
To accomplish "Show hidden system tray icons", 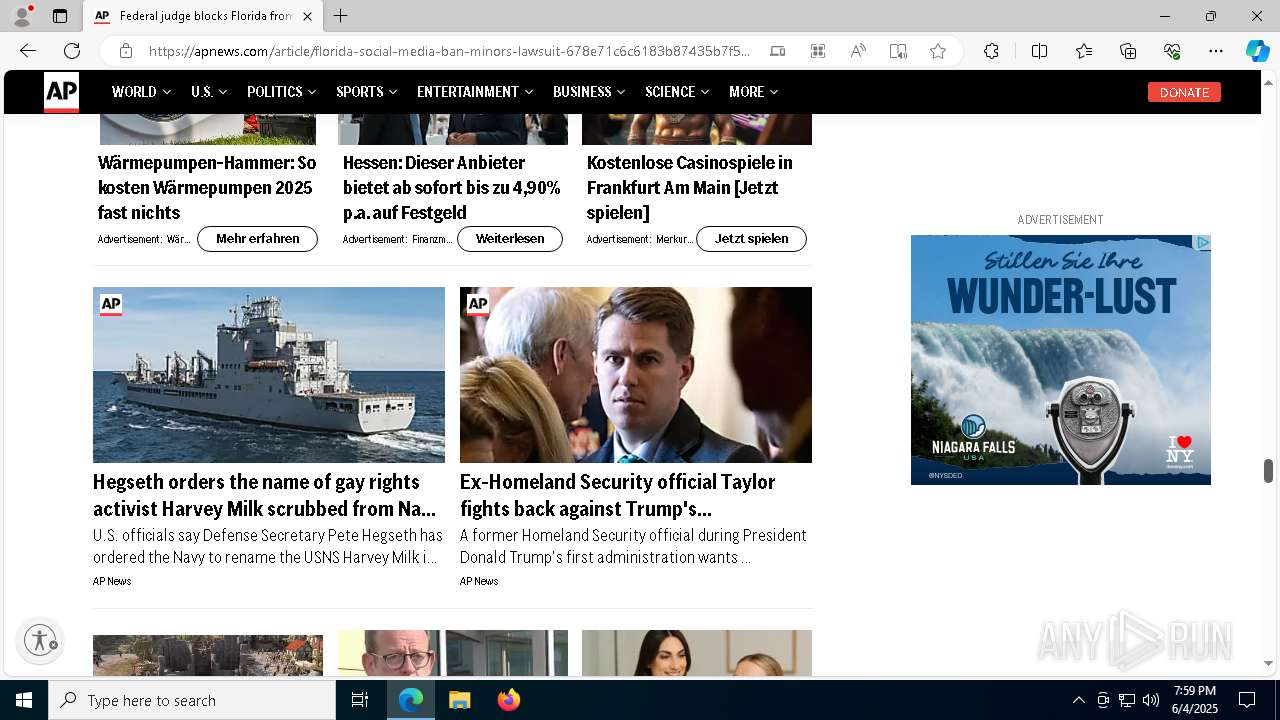I will click(1078, 700).
